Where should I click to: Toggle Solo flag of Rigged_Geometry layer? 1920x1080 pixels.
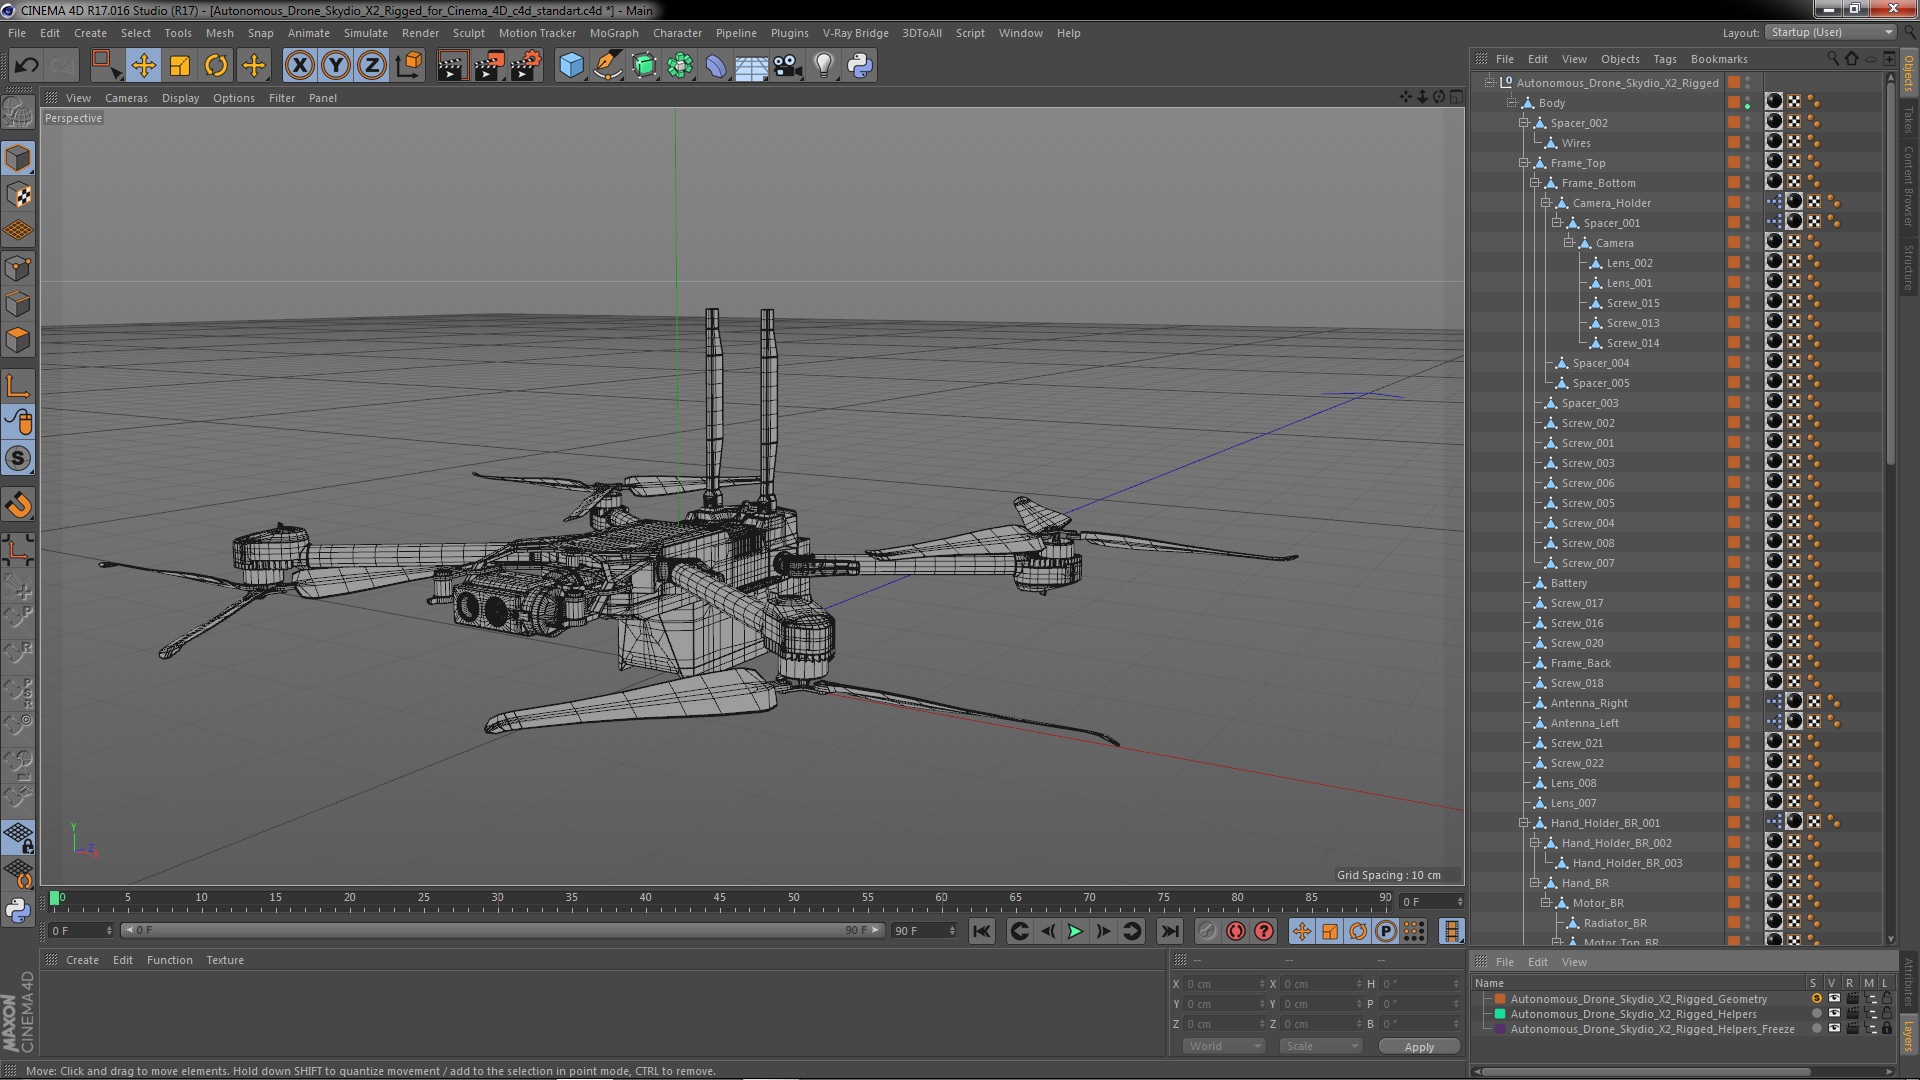pos(1816,999)
